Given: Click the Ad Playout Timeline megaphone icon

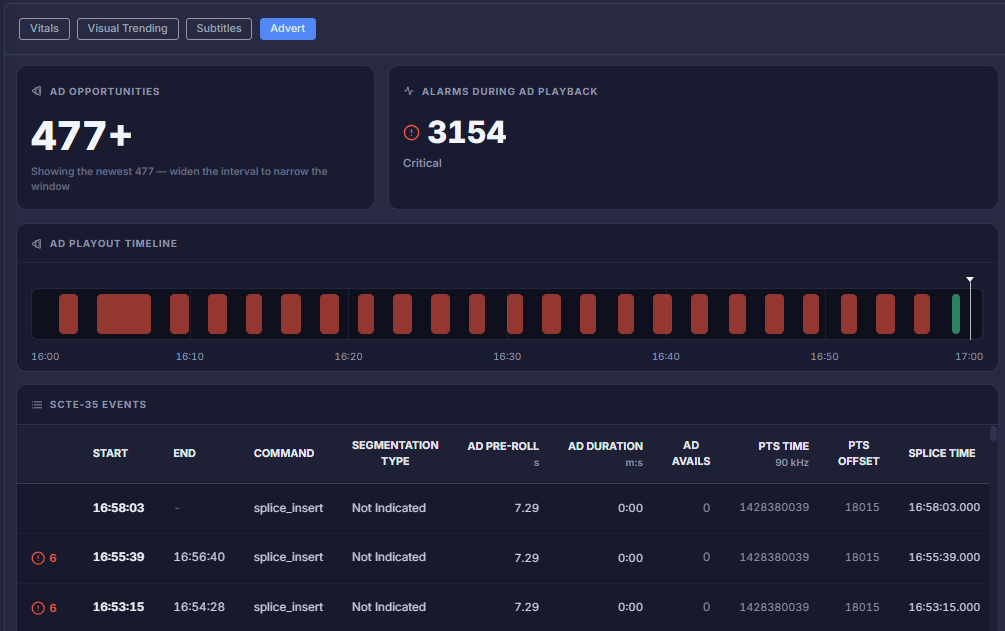Looking at the screenshot, I should tap(37, 244).
